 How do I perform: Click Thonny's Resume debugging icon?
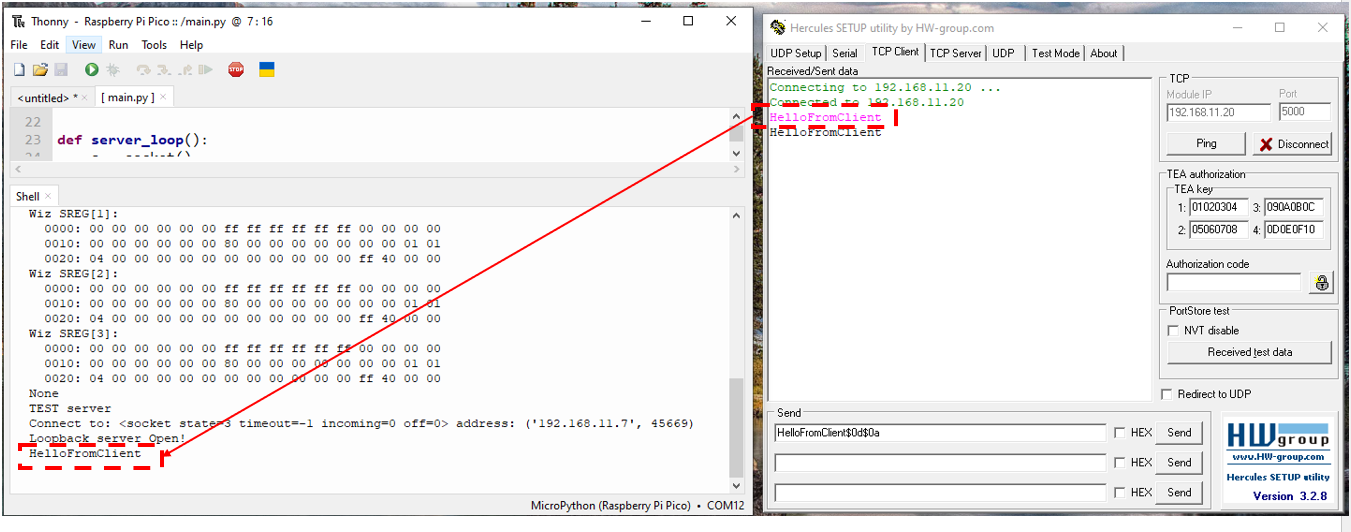tap(206, 70)
